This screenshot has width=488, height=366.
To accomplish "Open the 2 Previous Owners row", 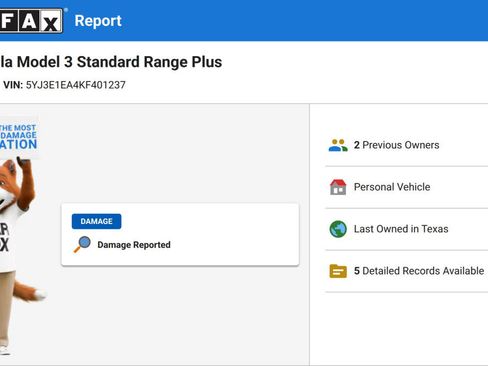I will click(407, 145).
